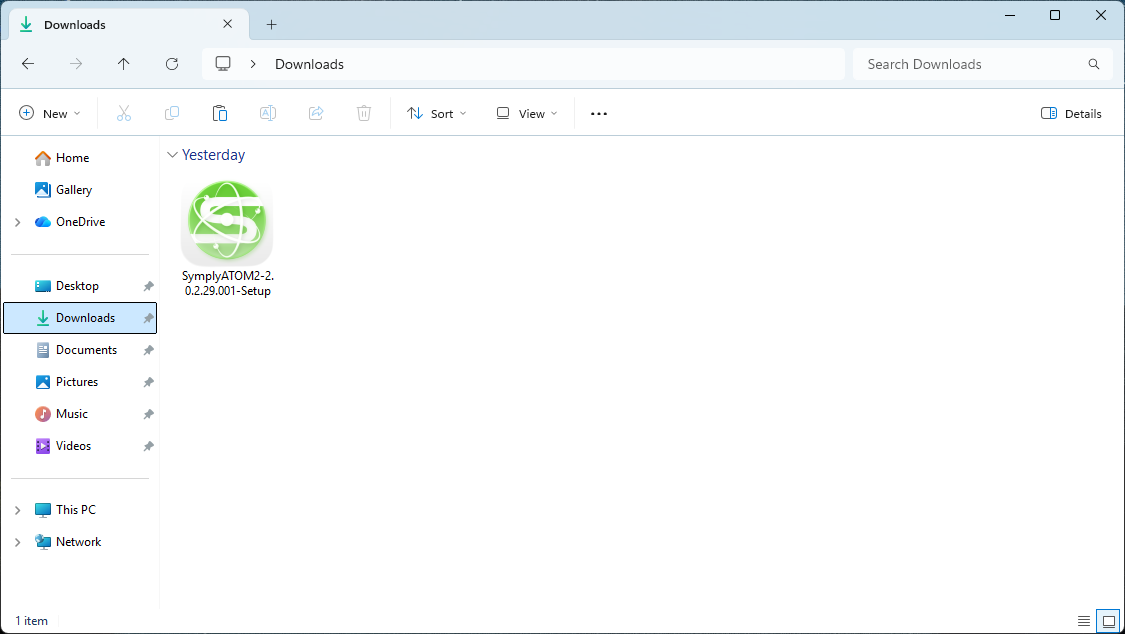Click the Copy icon in toolbar
This screenshot has height=634, width=1125.
[x=172, y=113]
